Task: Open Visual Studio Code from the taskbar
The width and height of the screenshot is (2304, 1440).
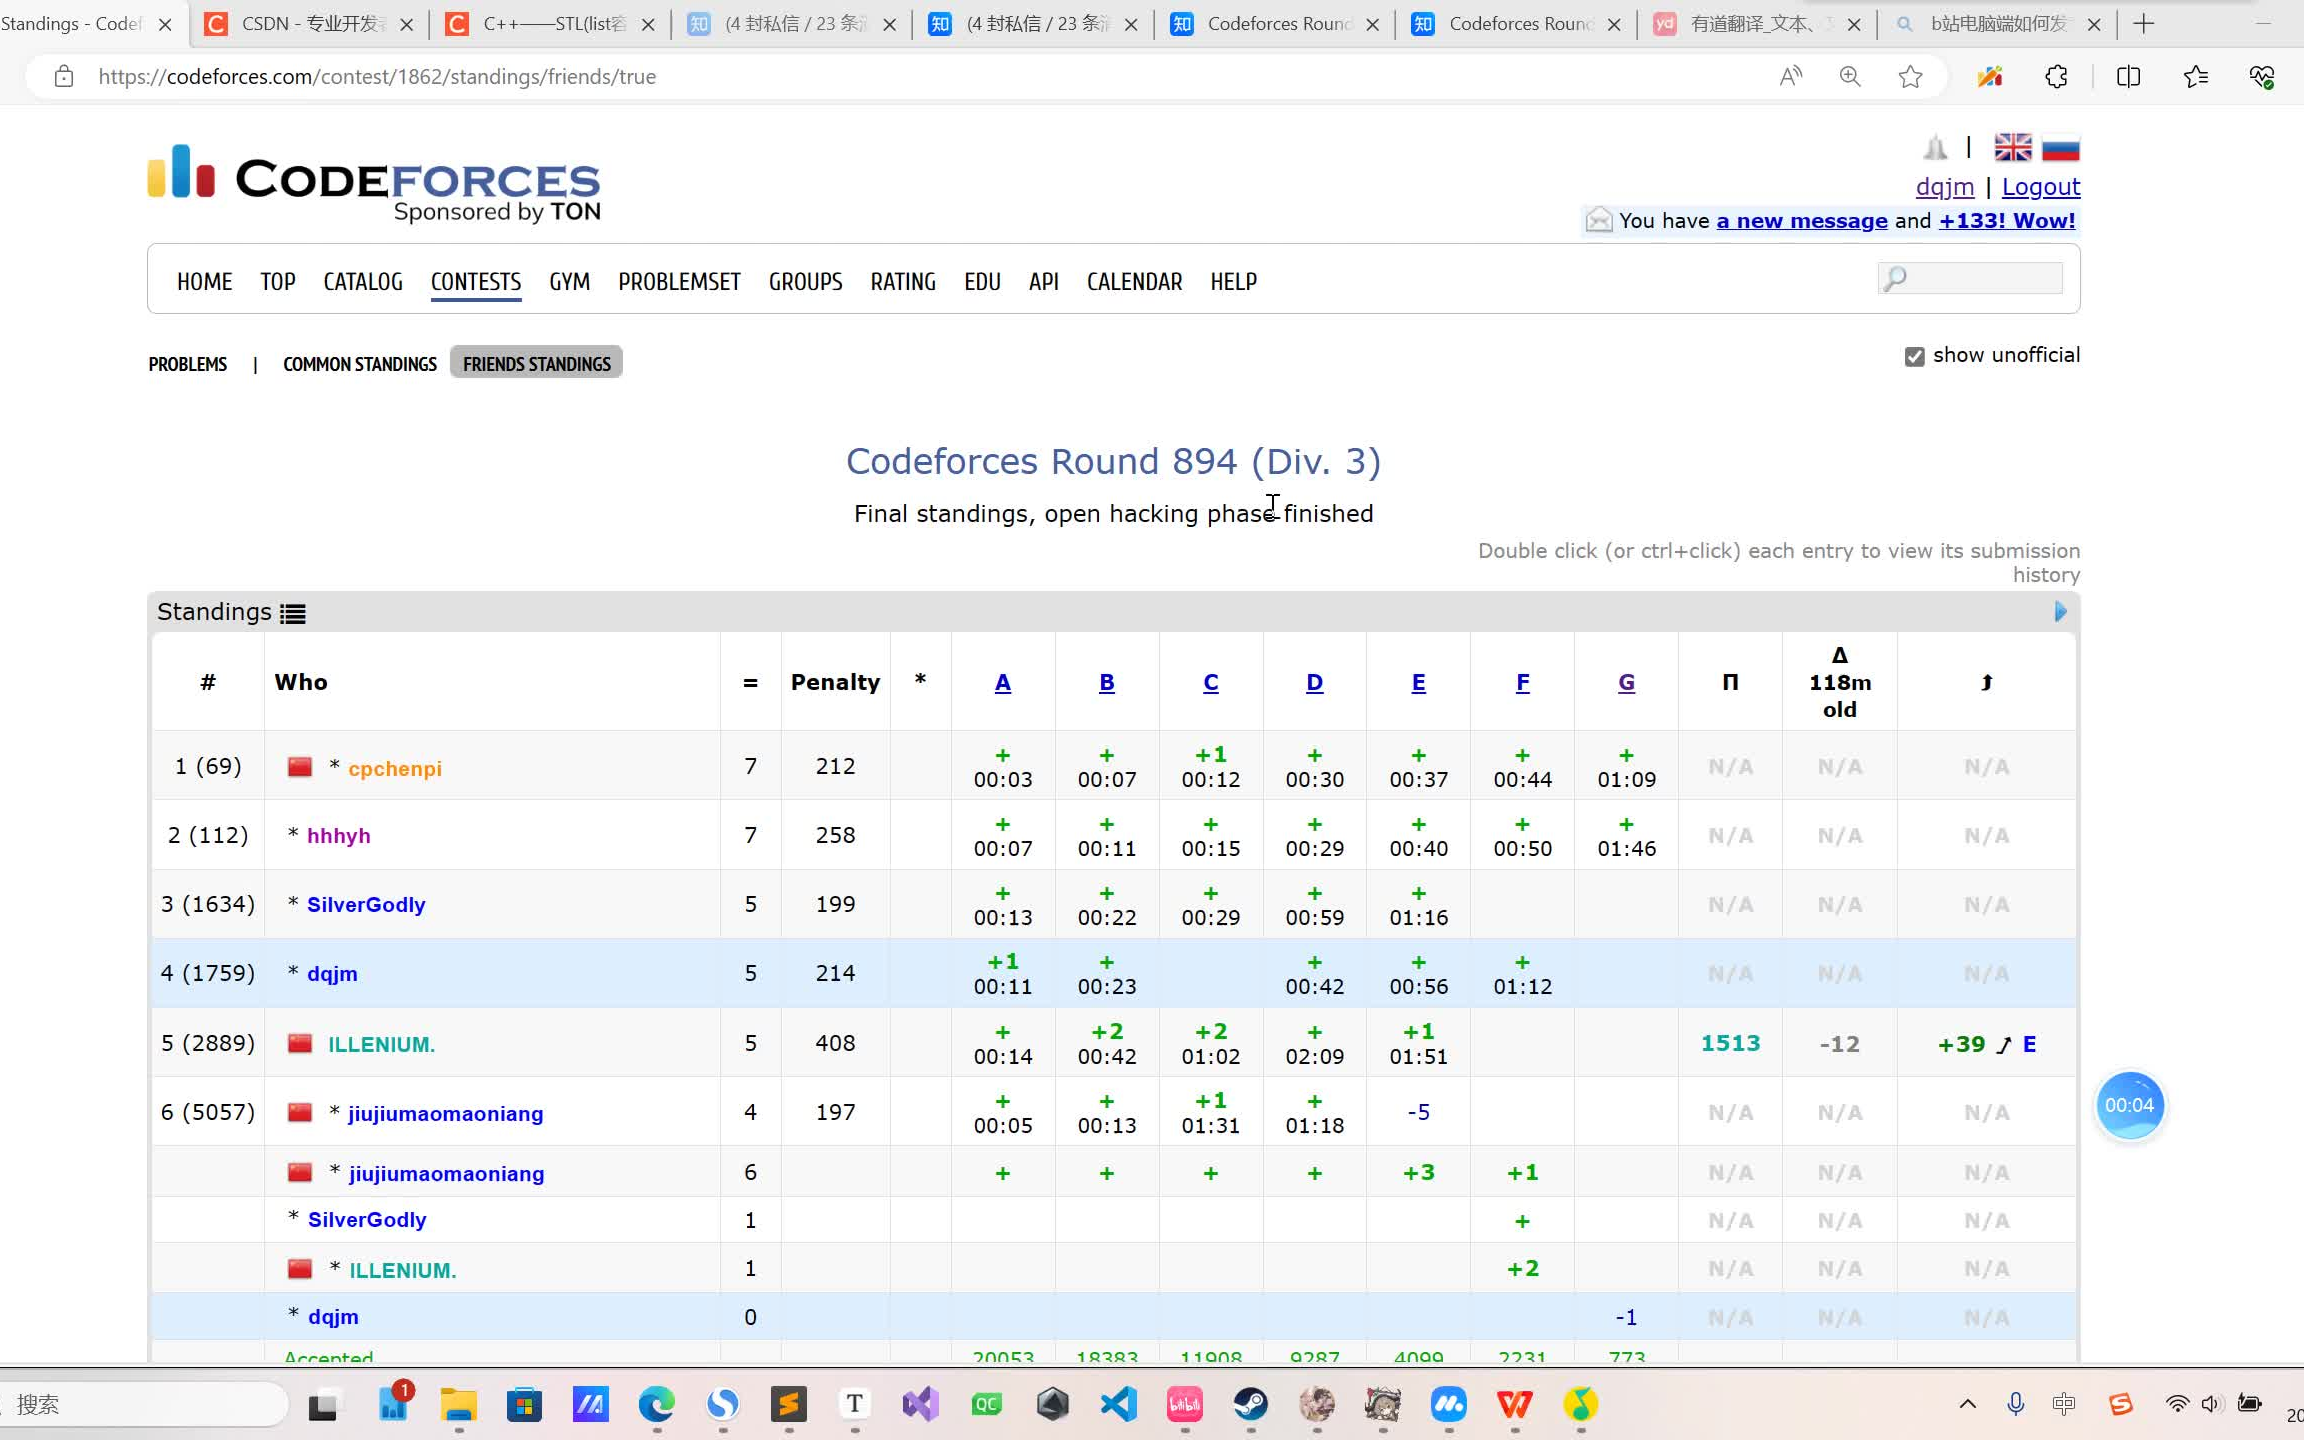Action: tap(1119, 1405)
